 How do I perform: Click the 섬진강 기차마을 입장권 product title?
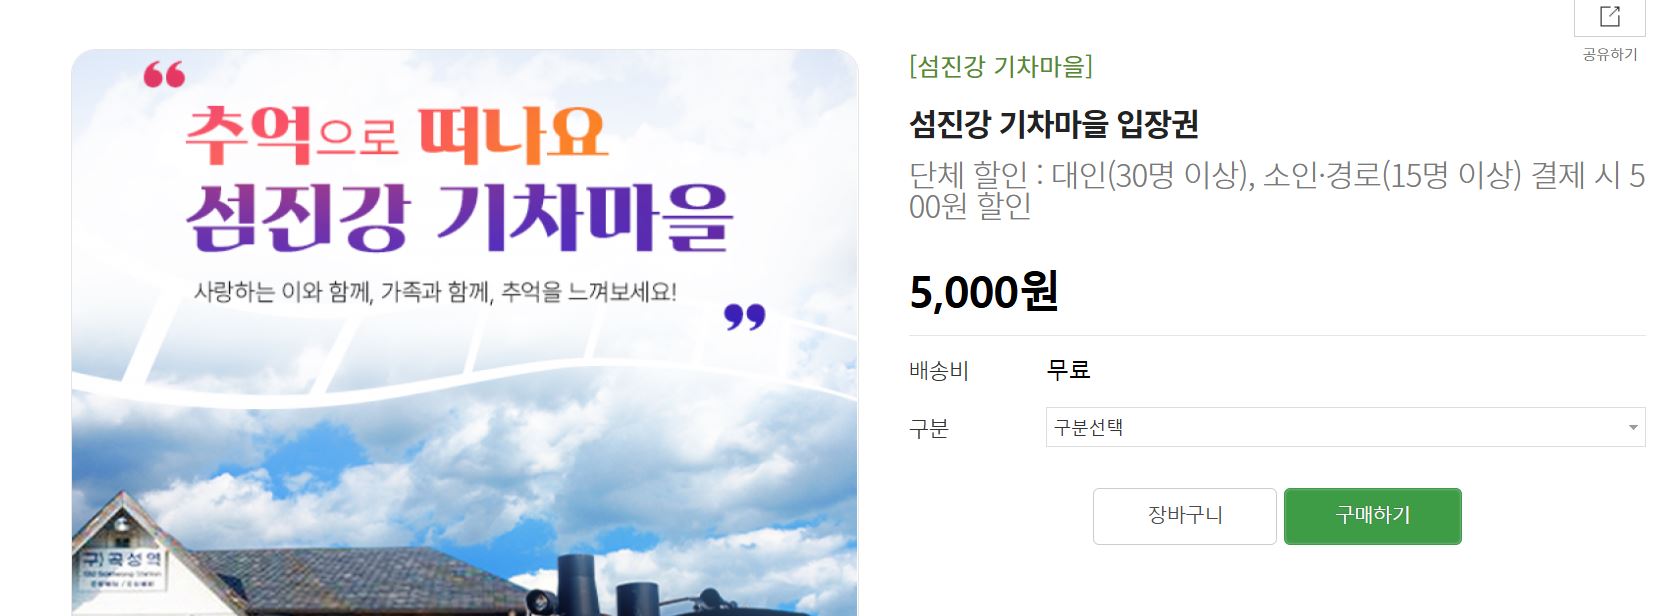click(1054, 124)
